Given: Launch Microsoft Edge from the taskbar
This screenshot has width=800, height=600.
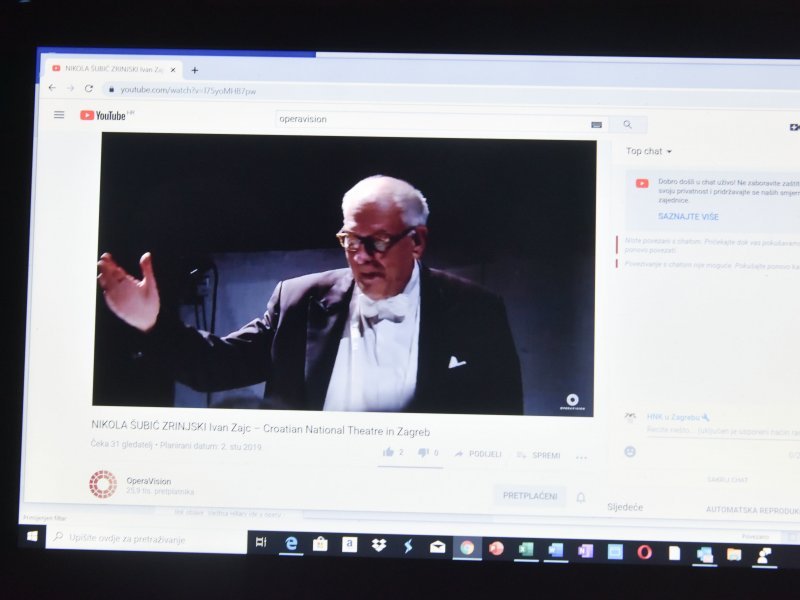Looking at the screenshot, I should 291,543.
